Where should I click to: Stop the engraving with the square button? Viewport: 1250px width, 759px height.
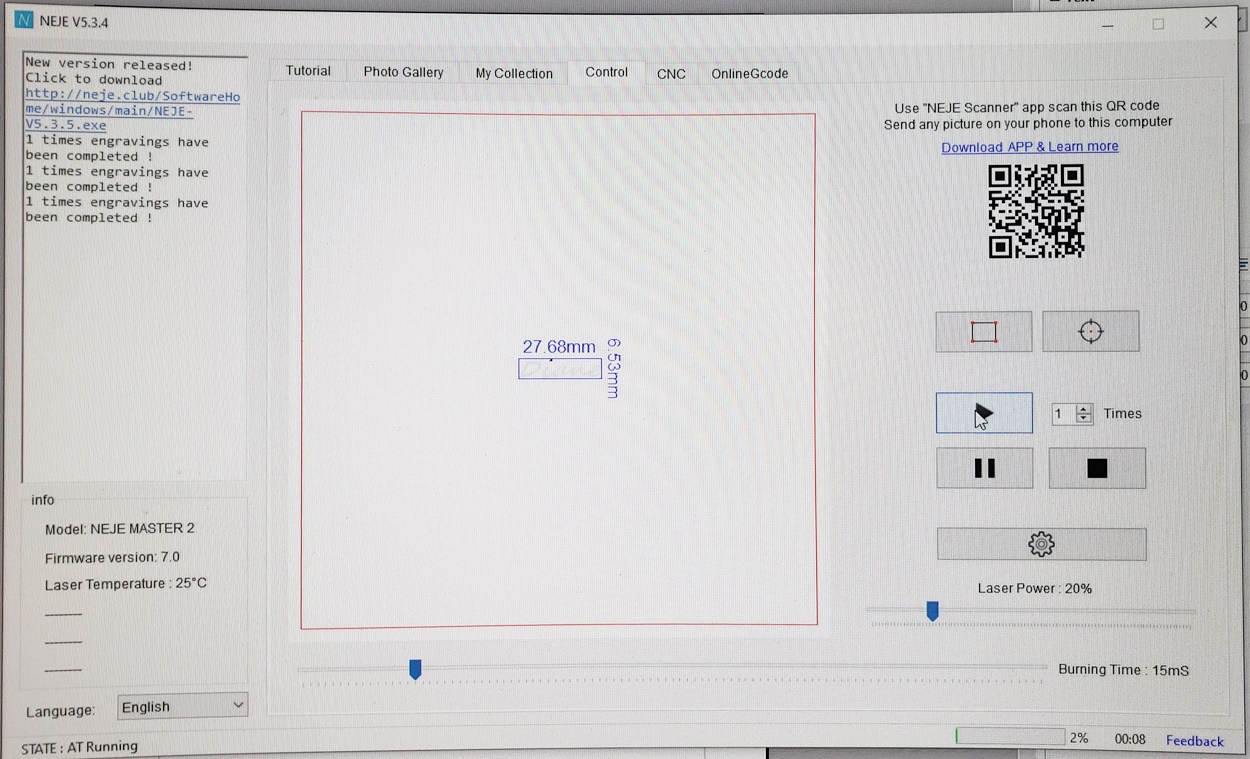[x=1097, y=468]
